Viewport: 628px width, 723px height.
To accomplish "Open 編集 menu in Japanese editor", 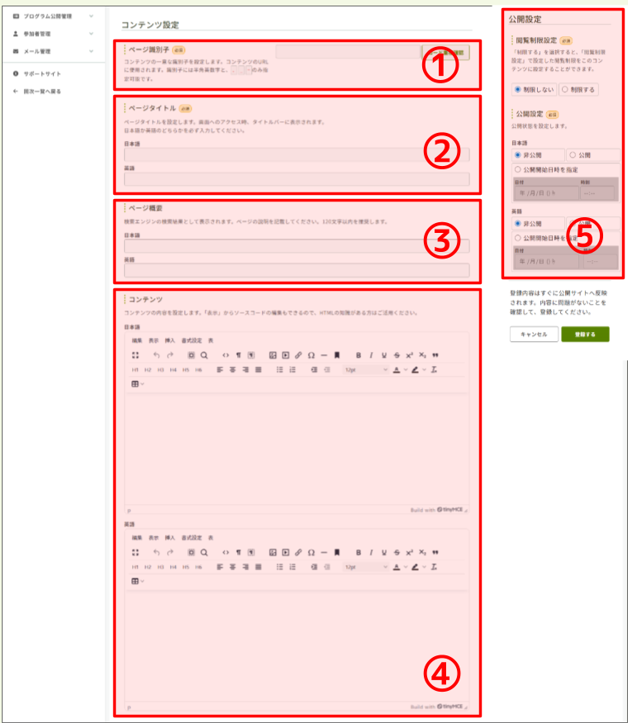I will tap(137, 340).
